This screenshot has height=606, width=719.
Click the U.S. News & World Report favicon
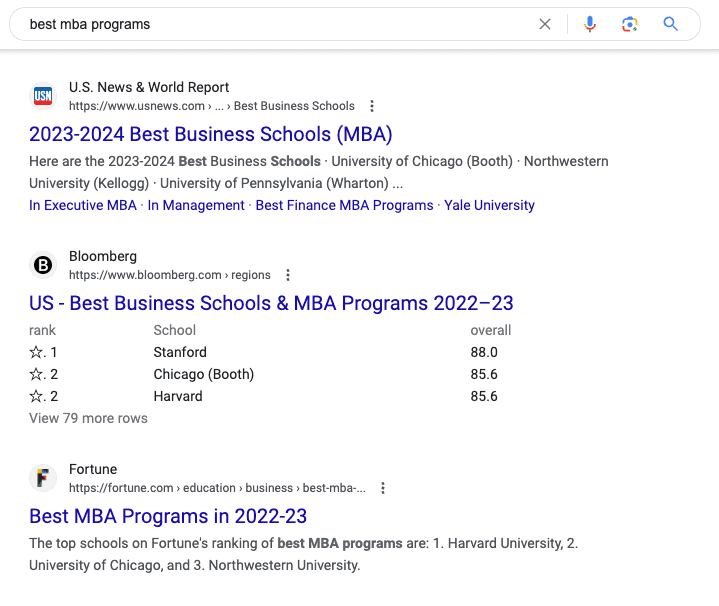tap(43, 96)
